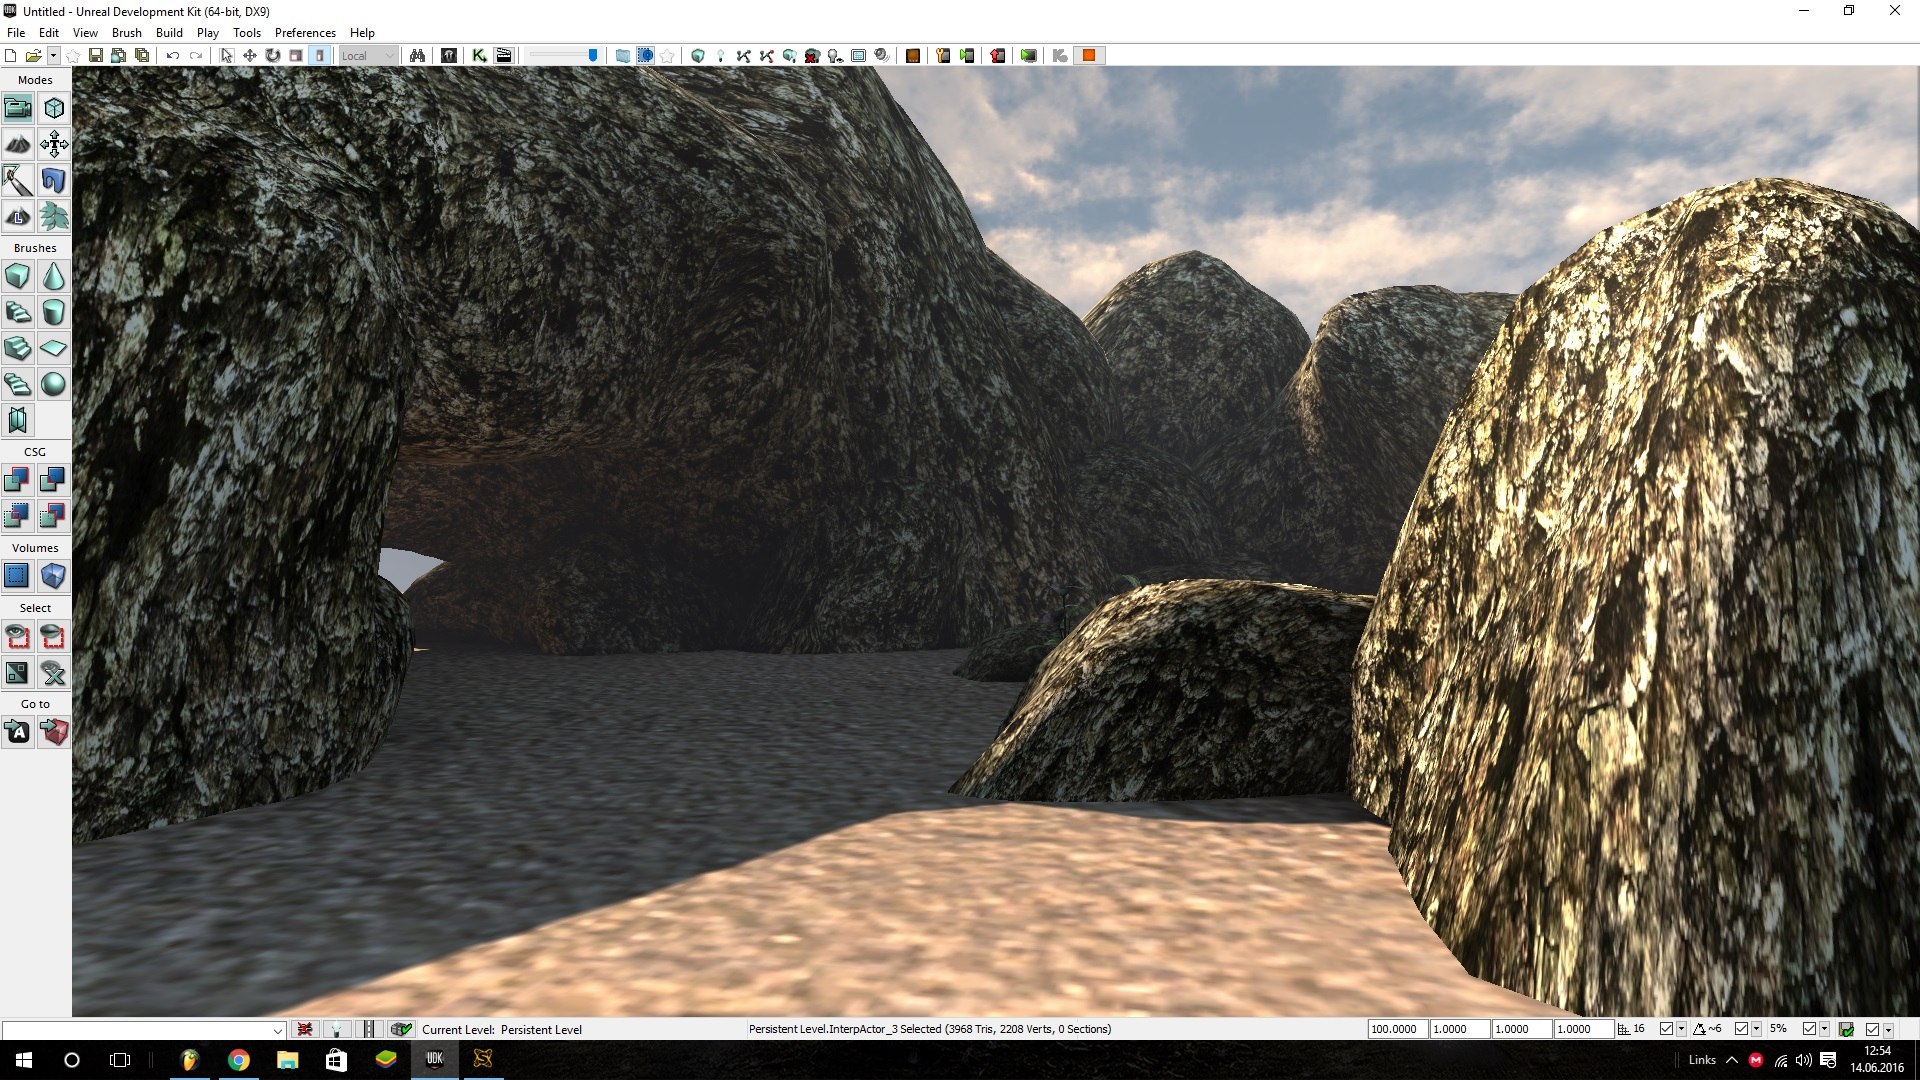Open the Build menu
Viewport: 1920px width, 1080px height.
[169, 32]
